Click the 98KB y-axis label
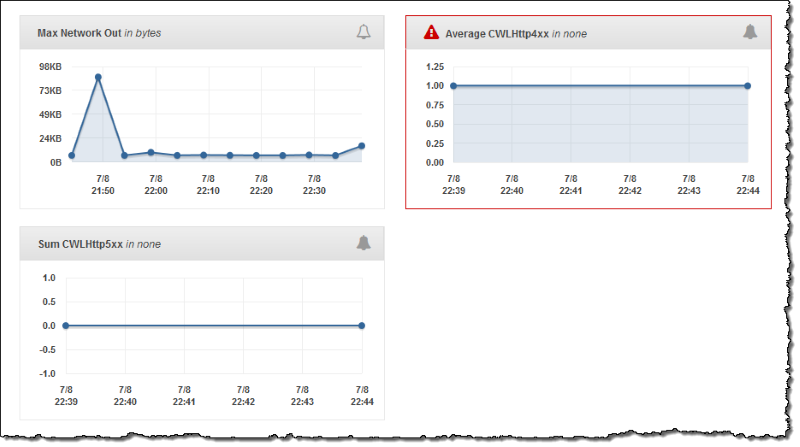 point(50,67)
